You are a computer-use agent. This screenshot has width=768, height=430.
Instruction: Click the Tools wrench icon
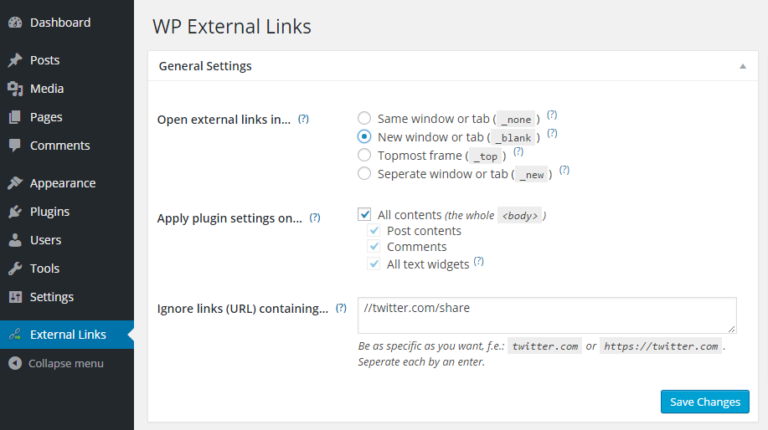pyautogui.click(x=15, y=268)
